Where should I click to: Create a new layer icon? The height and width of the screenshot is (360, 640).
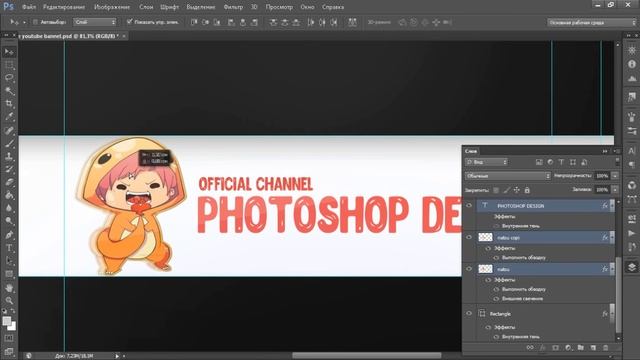pyautogui.click(x=593, y=348)
